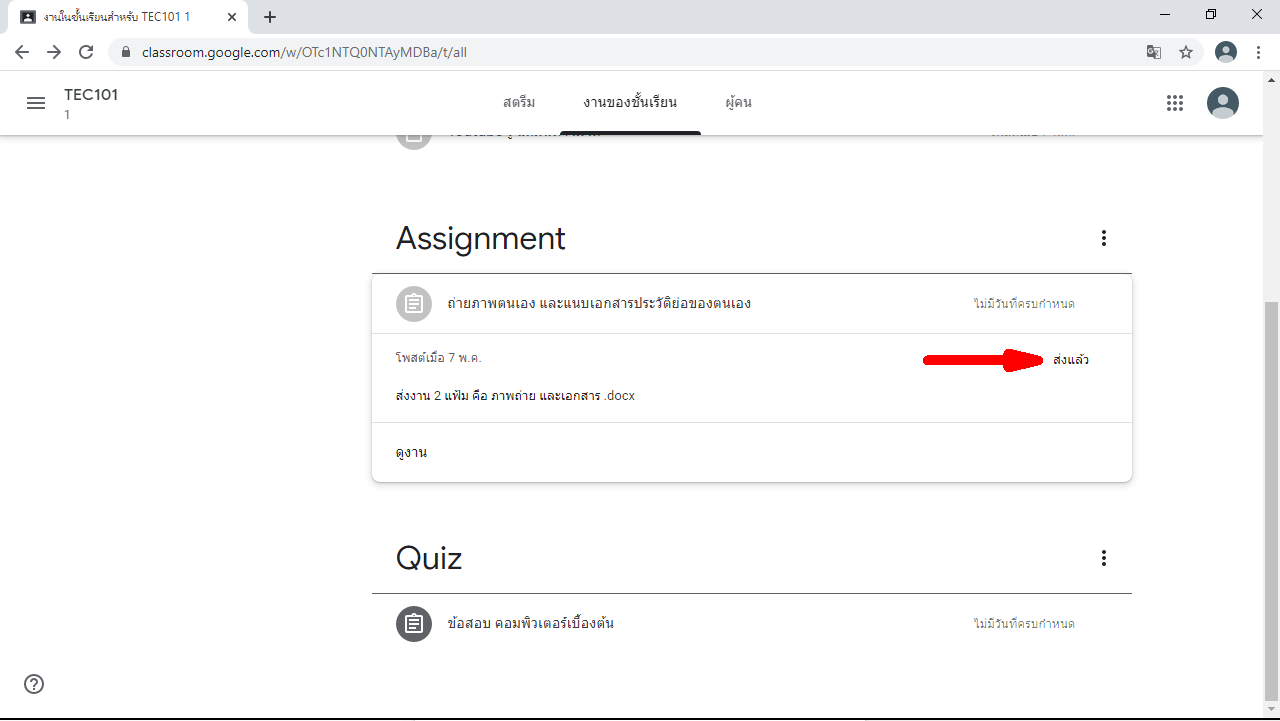Click the Google account avatar

pos(1222,103)
